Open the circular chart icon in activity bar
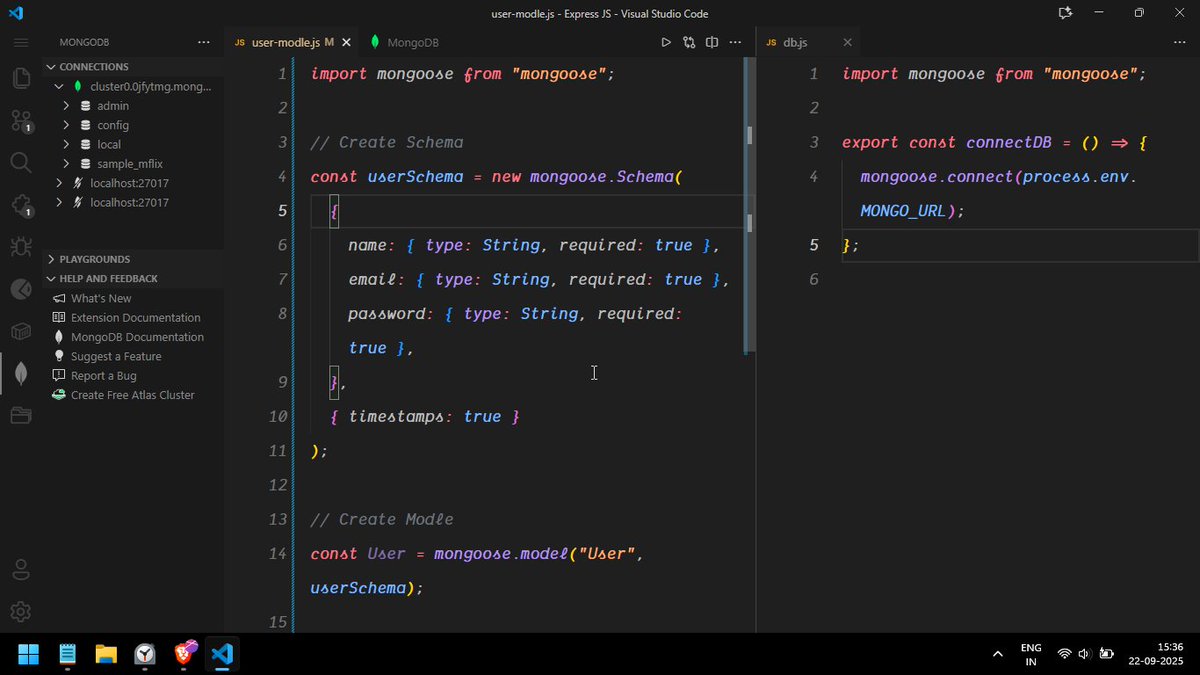Image resolution: width=1200 pixels, height=675 pixels. [x=21, y=289]
